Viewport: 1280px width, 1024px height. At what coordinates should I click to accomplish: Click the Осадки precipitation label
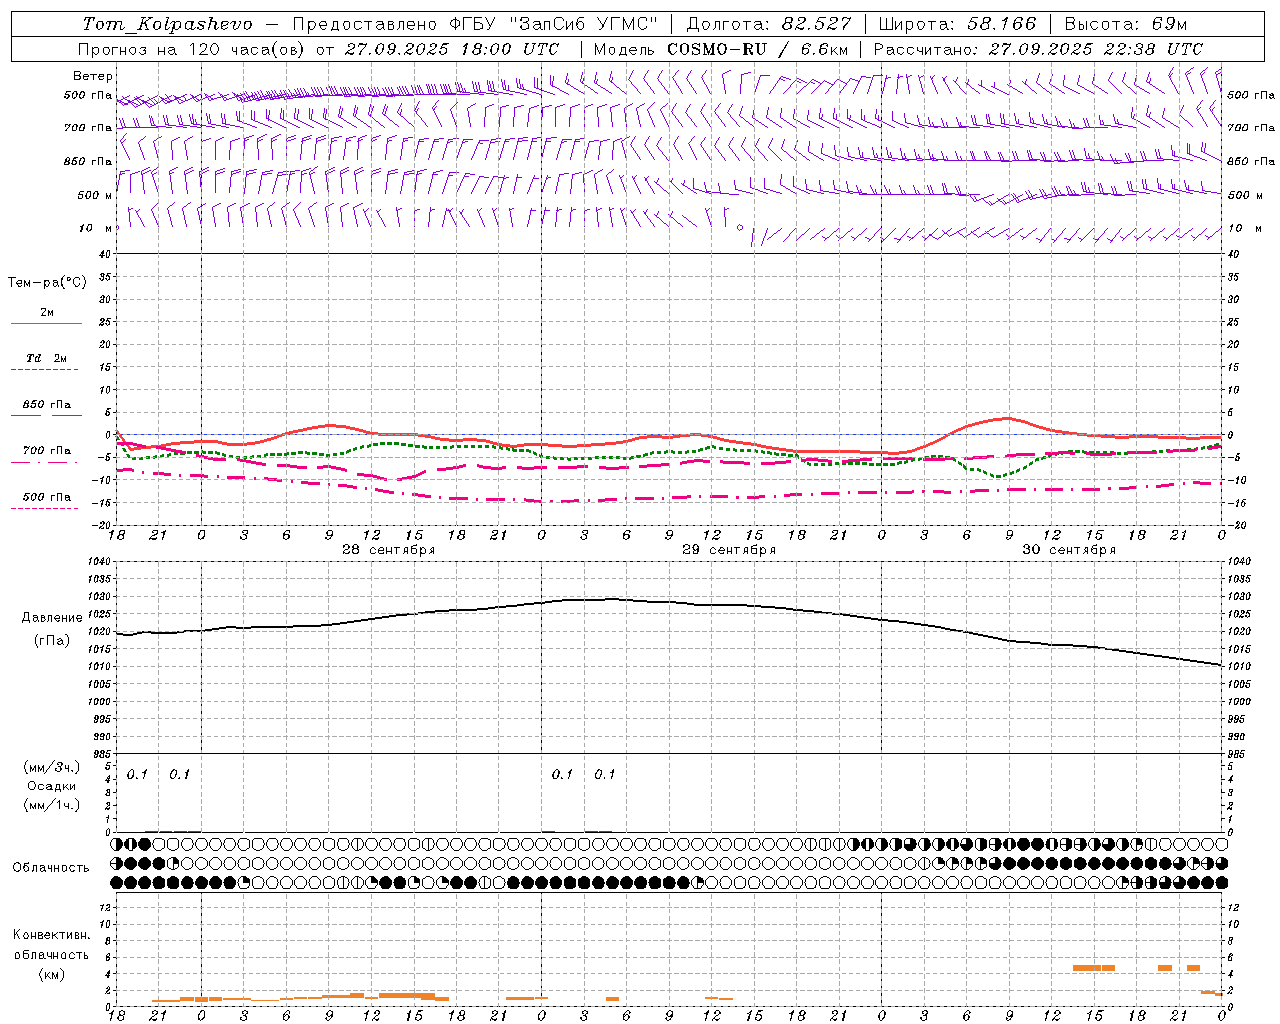(x=52, y=786)
